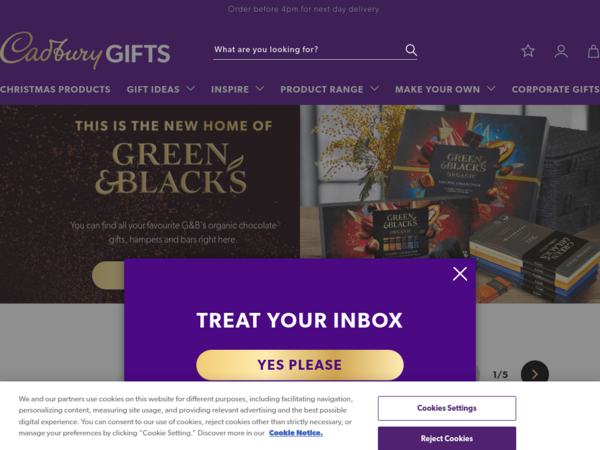Open Corporate Gifts menu item
This screenshot has width=600, height=450.
click(x=556, y=90)
